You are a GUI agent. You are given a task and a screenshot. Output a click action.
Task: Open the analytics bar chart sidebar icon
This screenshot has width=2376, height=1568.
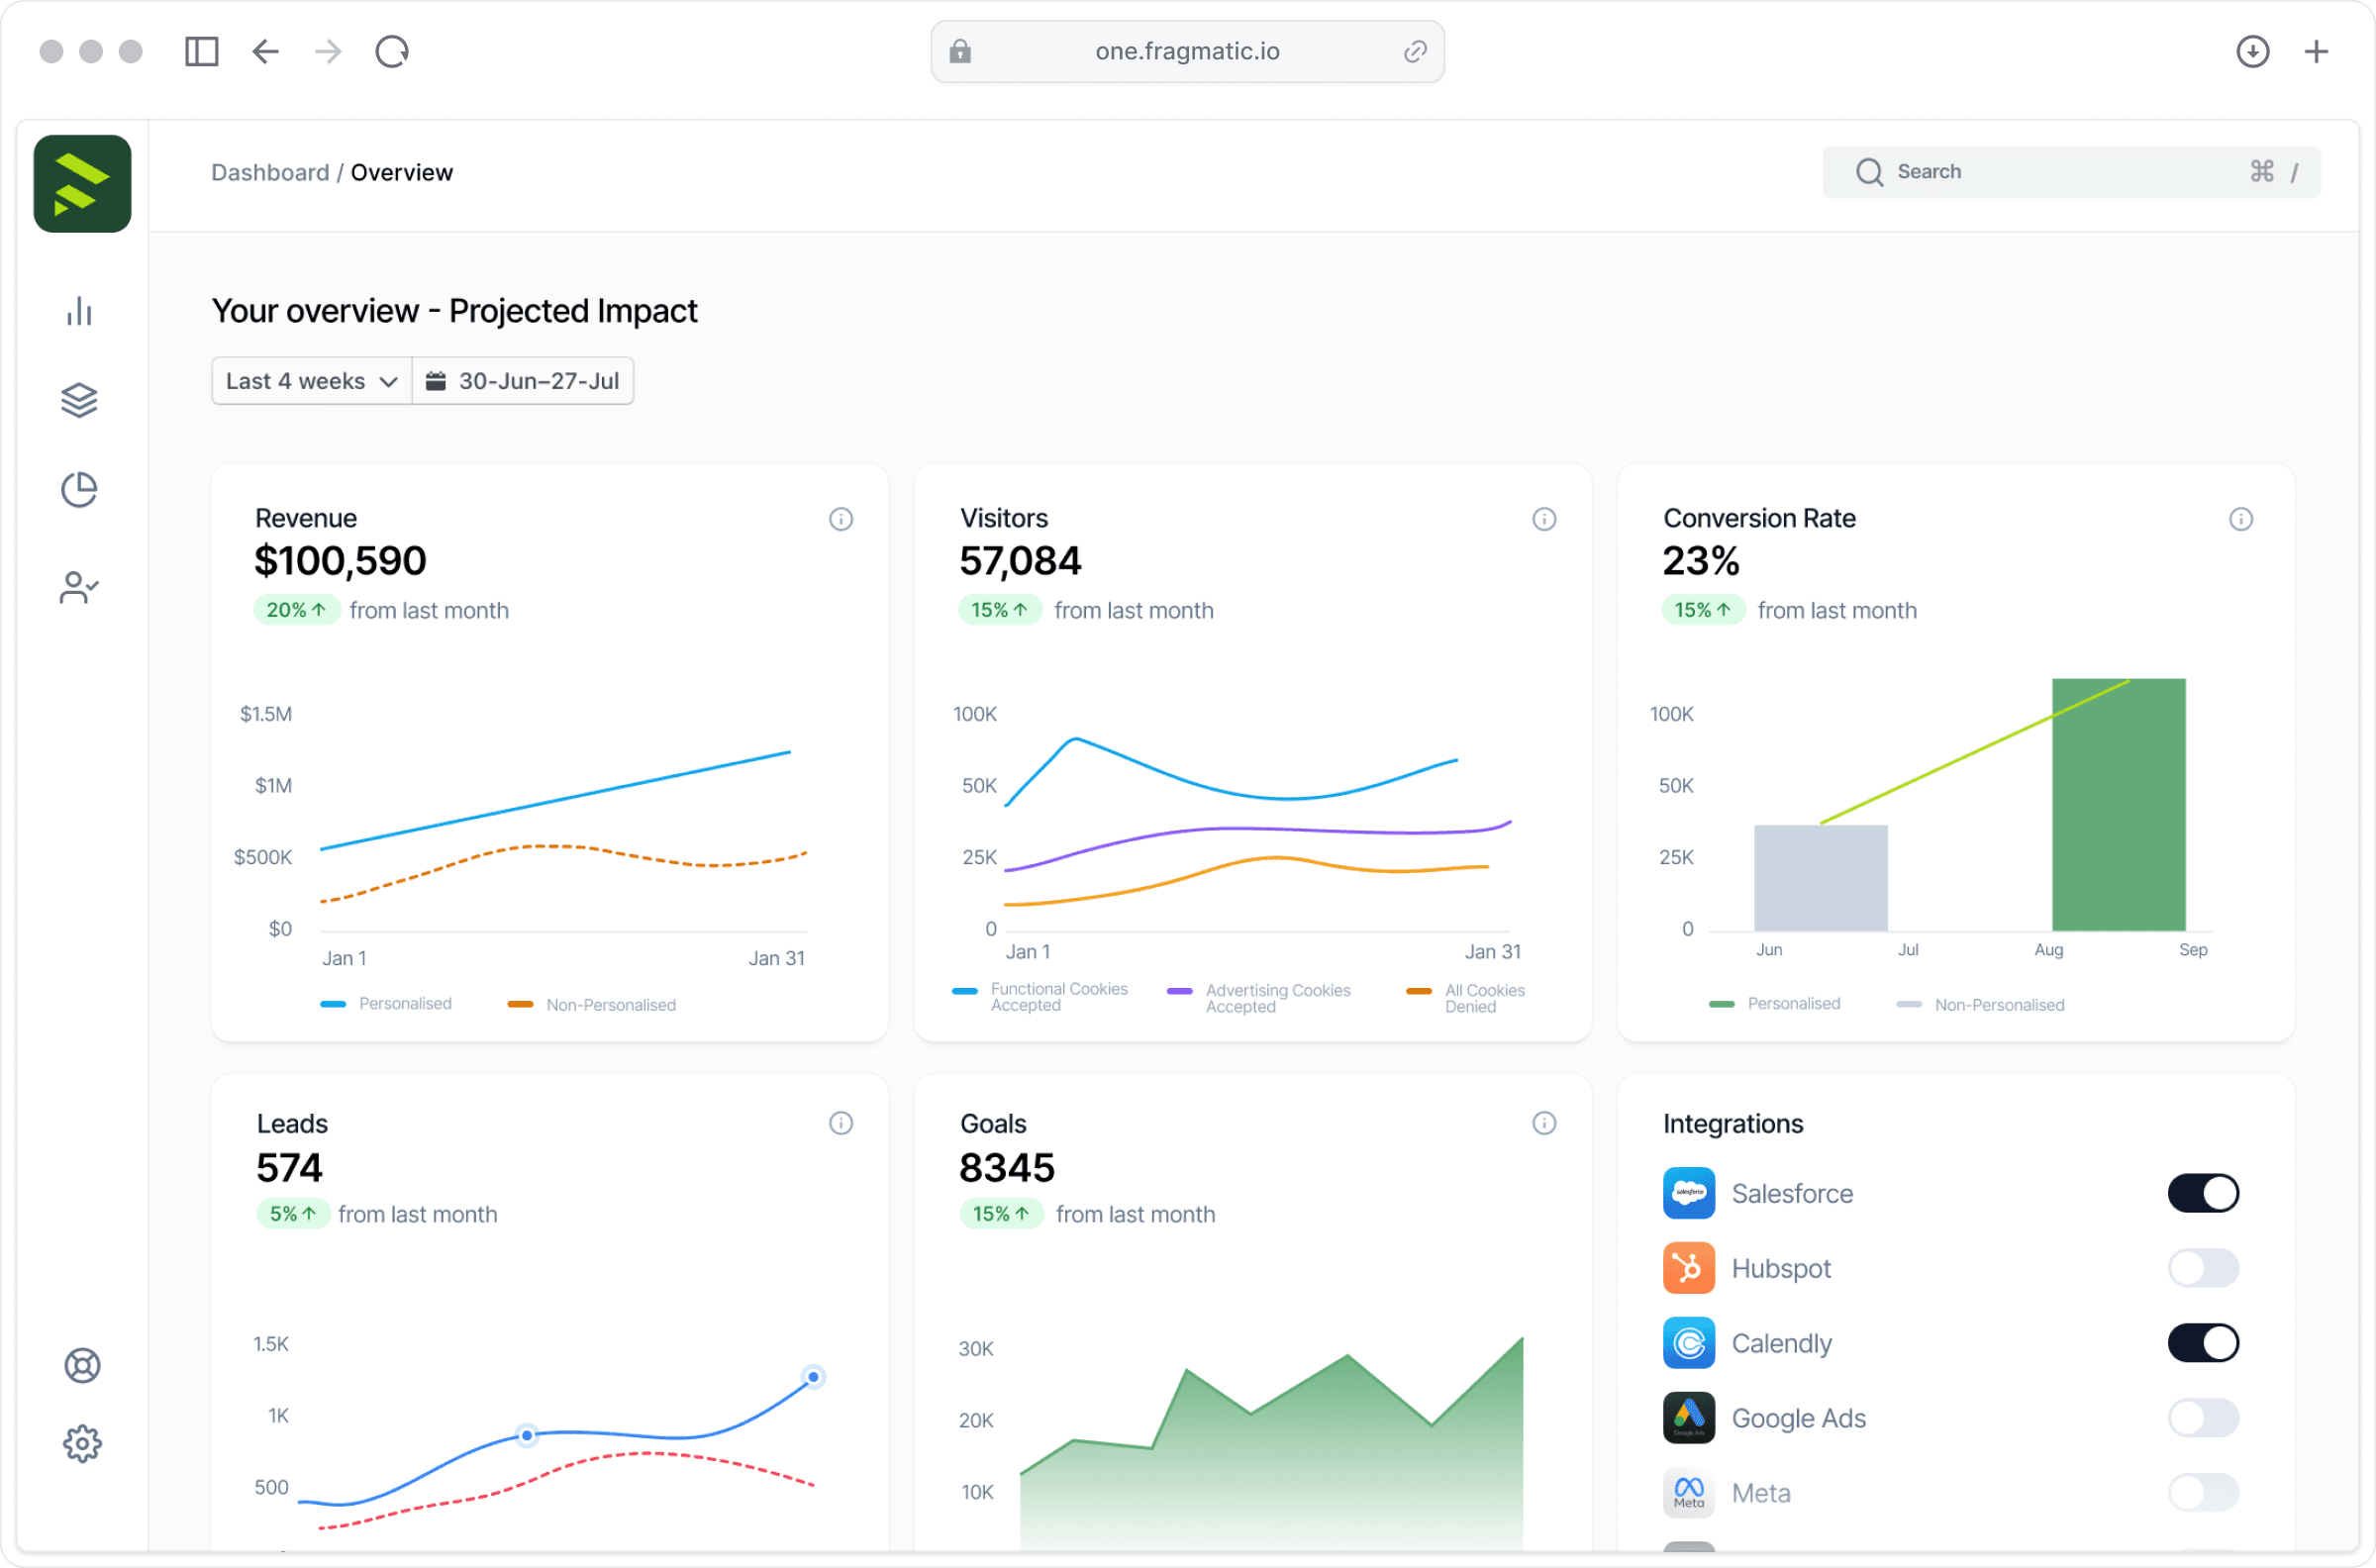coord(80,311)
